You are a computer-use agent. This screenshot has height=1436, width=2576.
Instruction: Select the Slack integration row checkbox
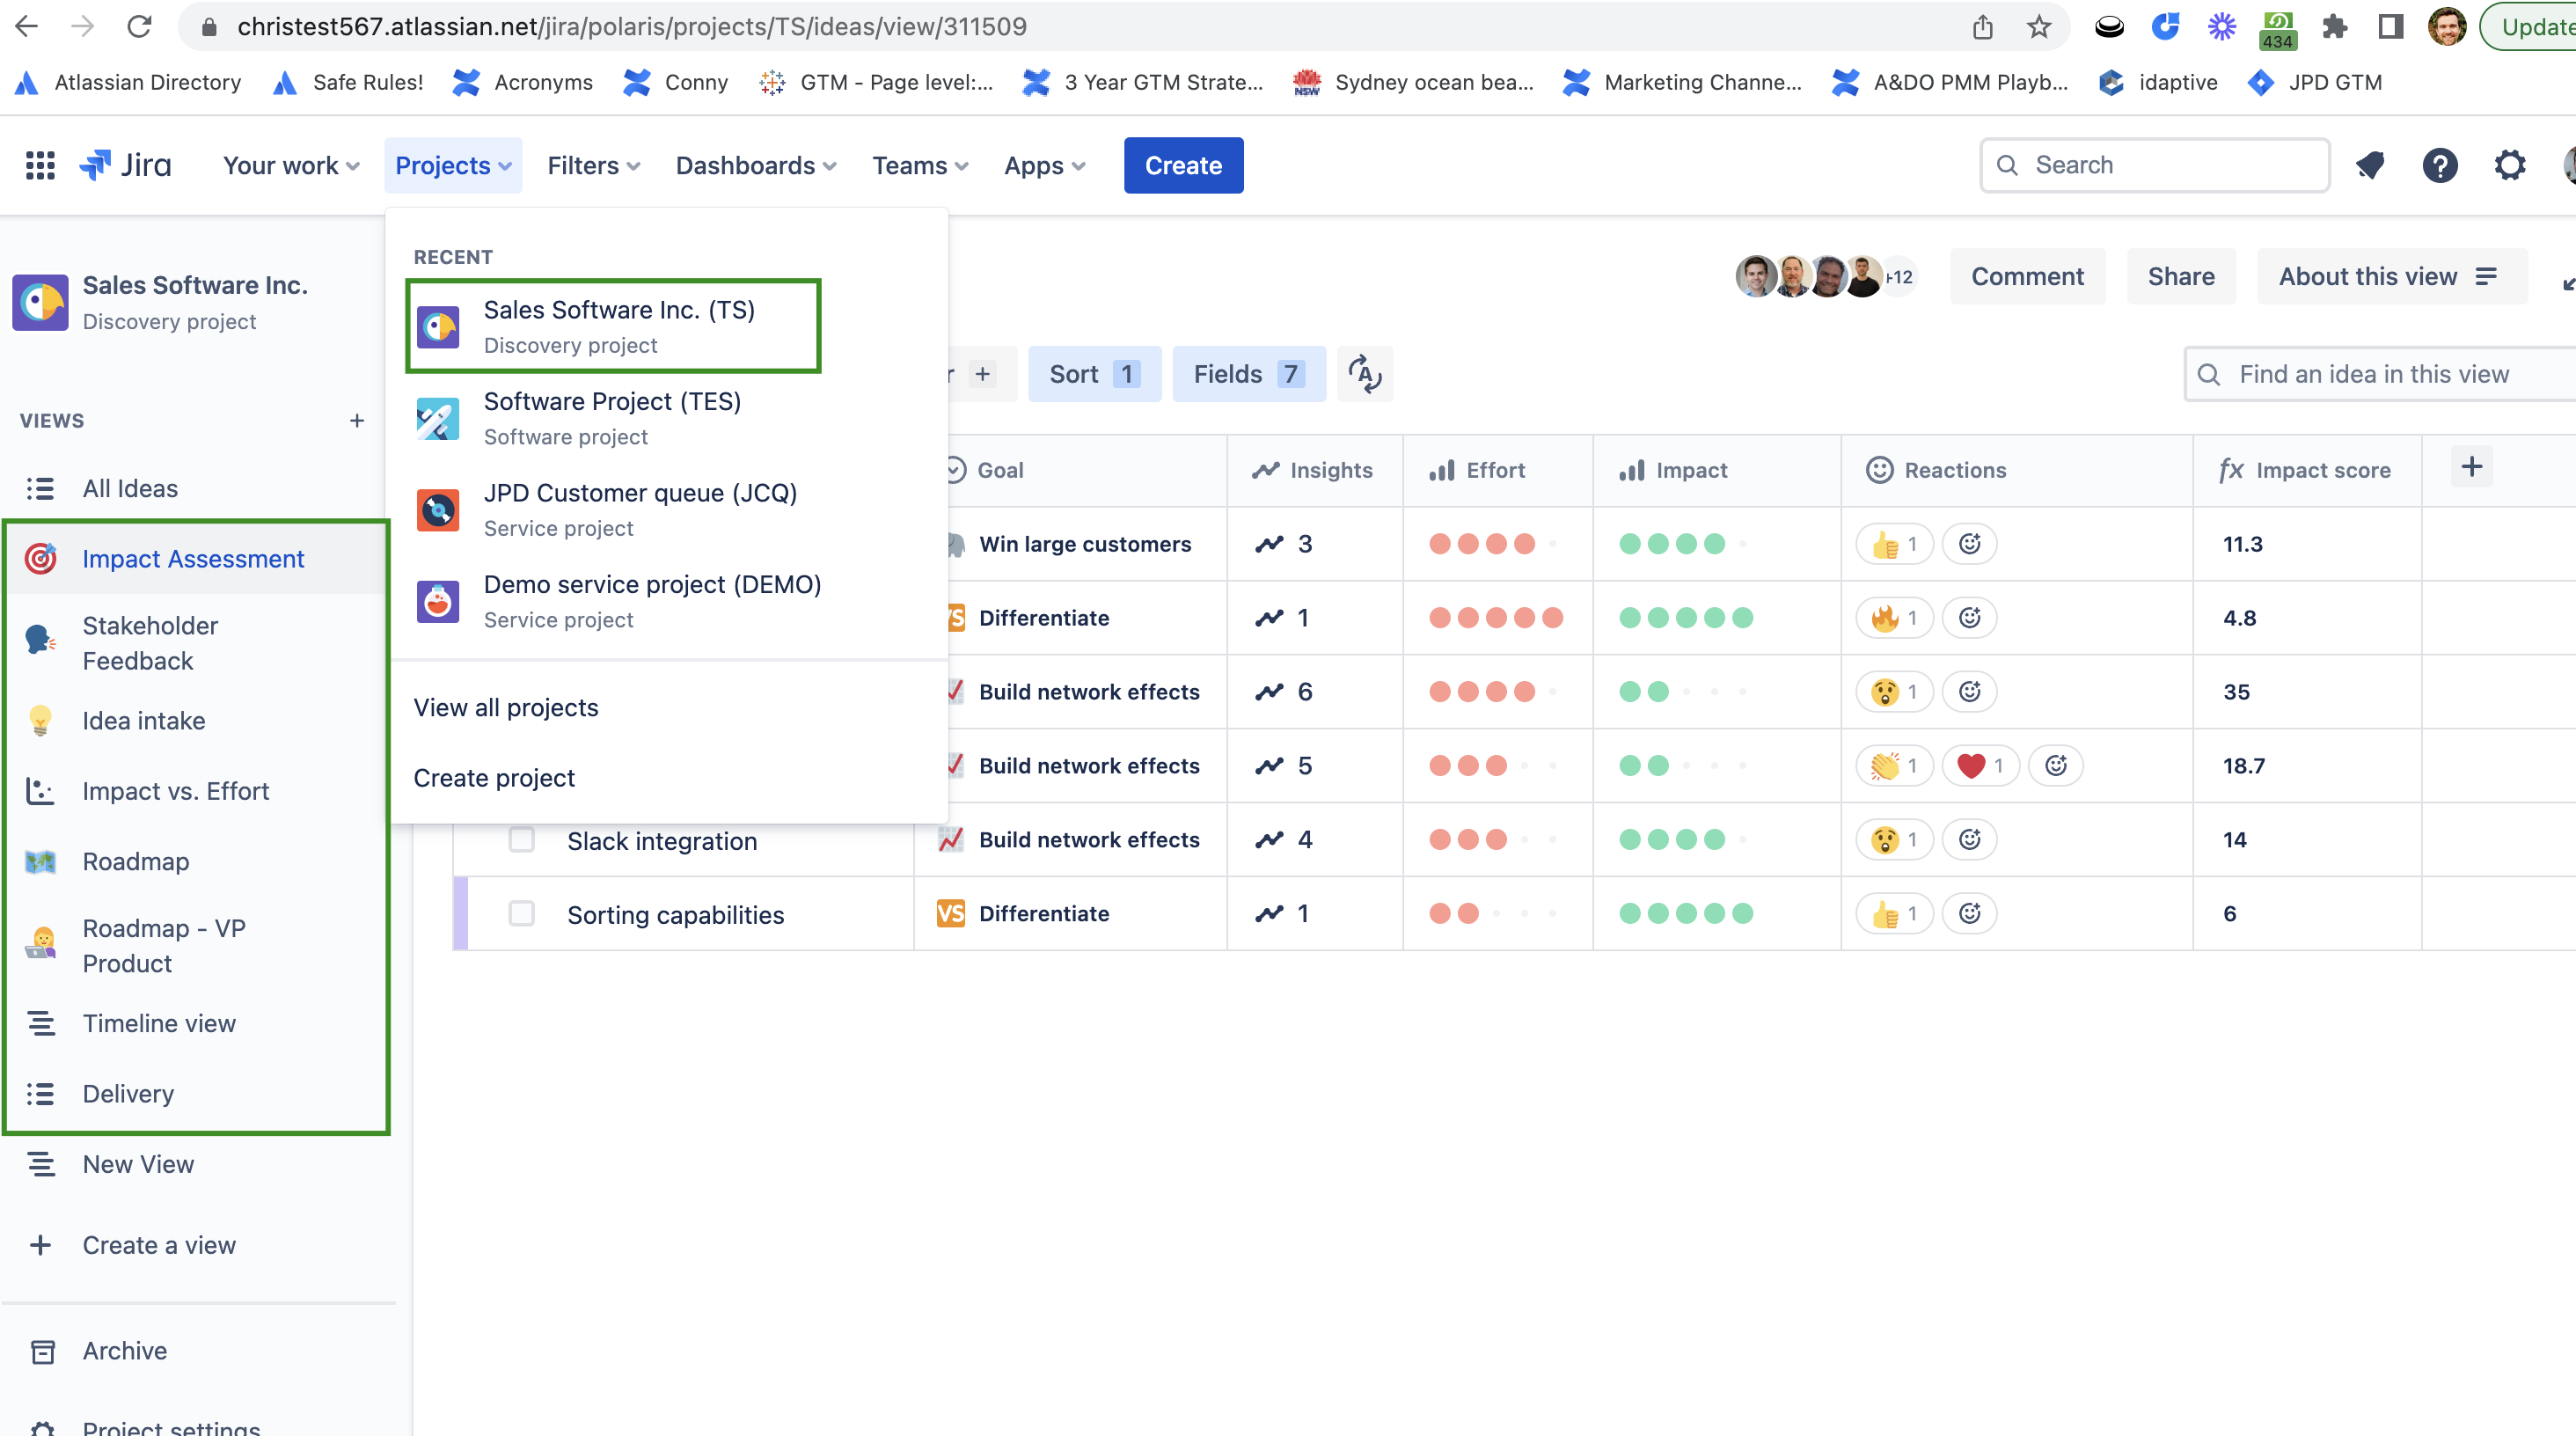click(520, 840)
